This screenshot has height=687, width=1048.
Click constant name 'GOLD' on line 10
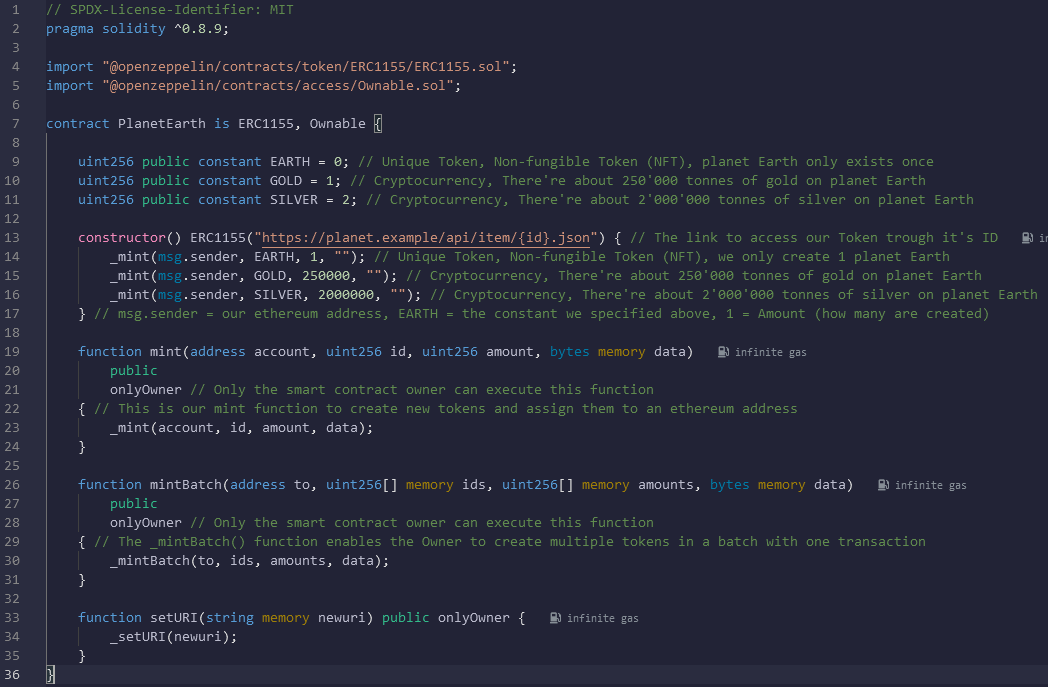(286, 180)
